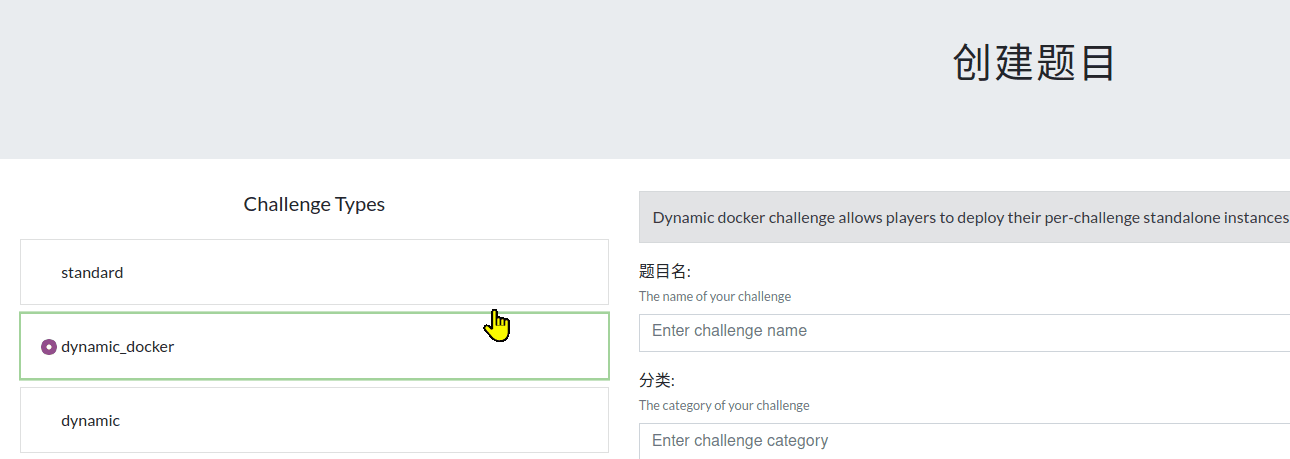Image resolution: width=1290 pixels, height=459 pixels.
Task: Click the Challenge Types section heading
Action: tap(314, 204)
